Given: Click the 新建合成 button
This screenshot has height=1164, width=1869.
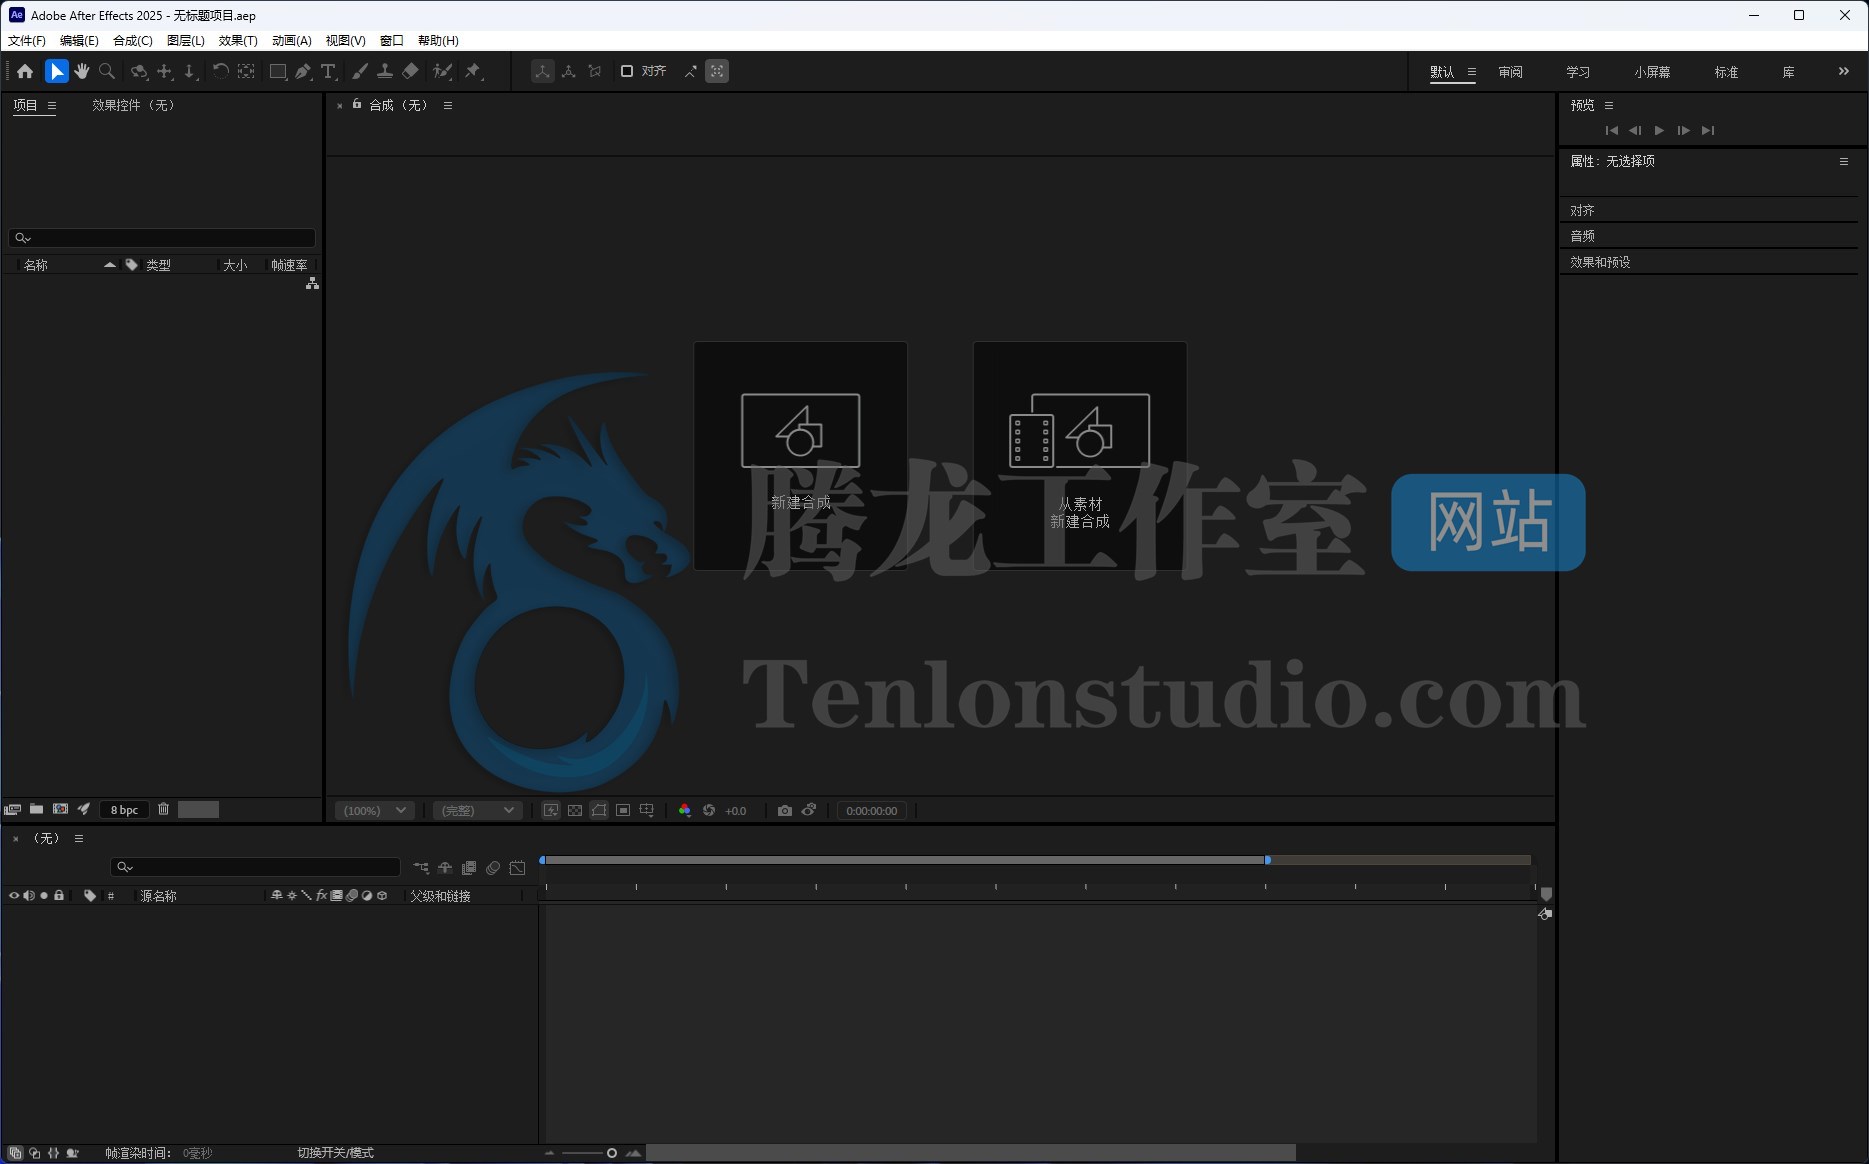Looking at the screenshot, I should point(800,456).
